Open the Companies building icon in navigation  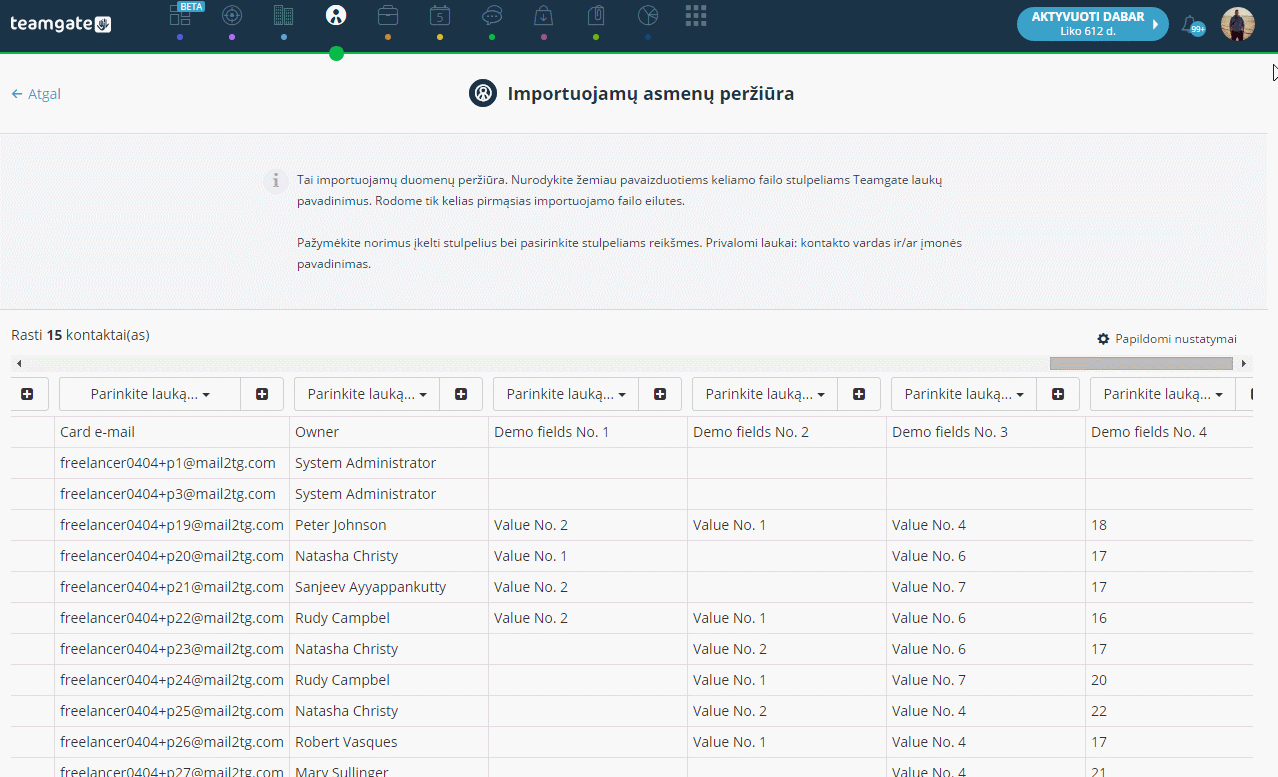[x=284, y=15]
